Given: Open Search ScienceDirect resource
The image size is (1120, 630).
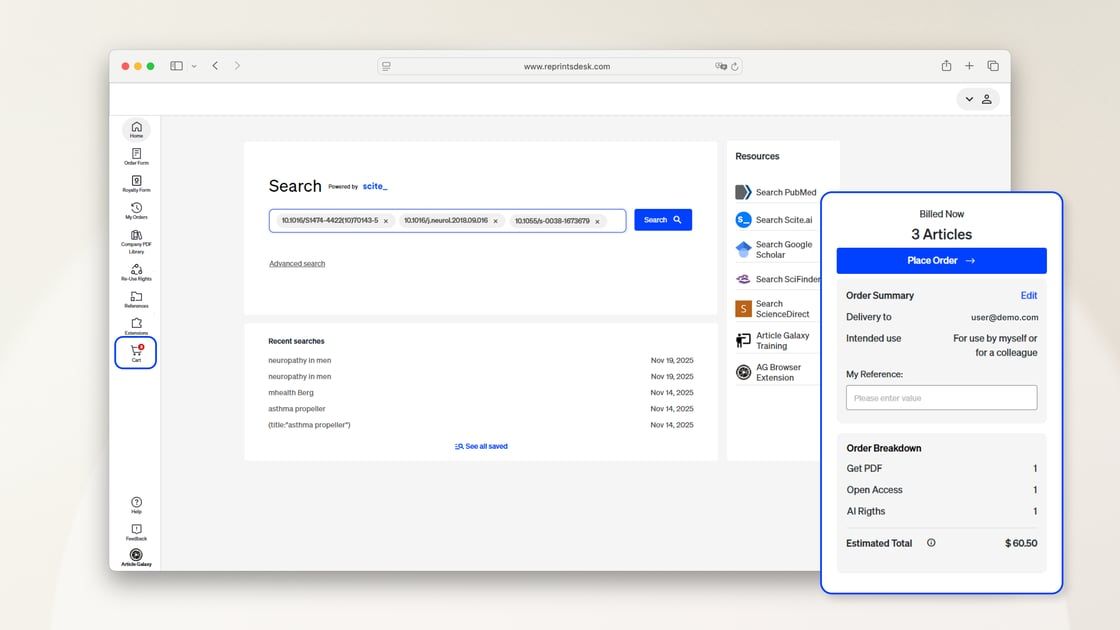Looking at the screenshot, I should tap(775, 309).
